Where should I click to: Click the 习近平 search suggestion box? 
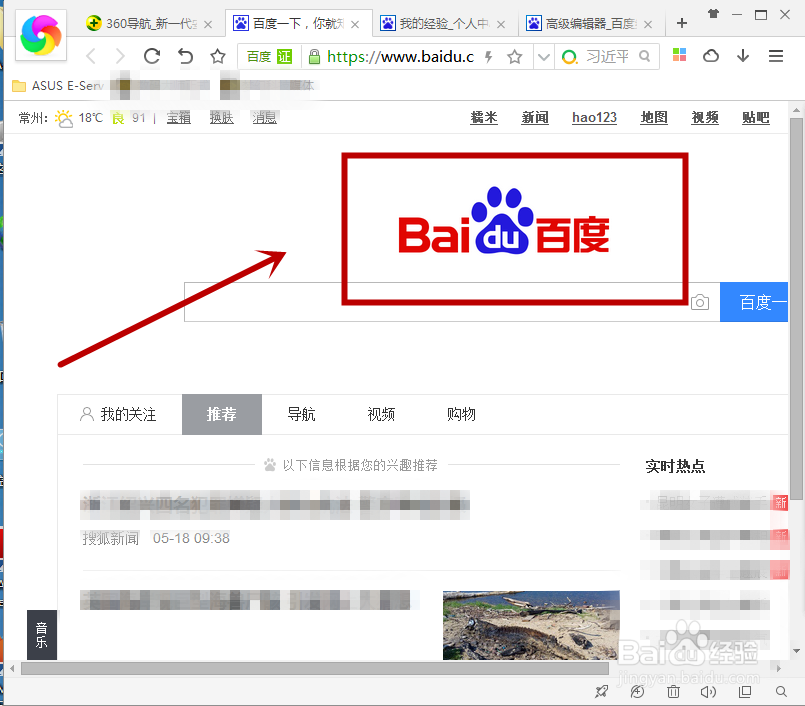[607, 56]
